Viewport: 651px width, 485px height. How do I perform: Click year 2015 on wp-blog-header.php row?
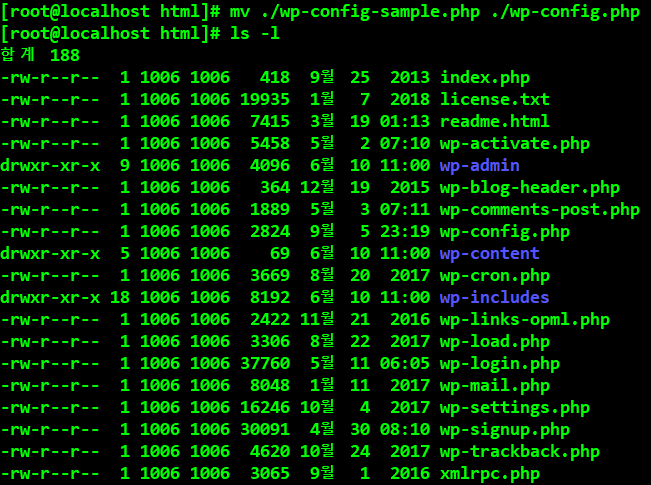point(410,188)
